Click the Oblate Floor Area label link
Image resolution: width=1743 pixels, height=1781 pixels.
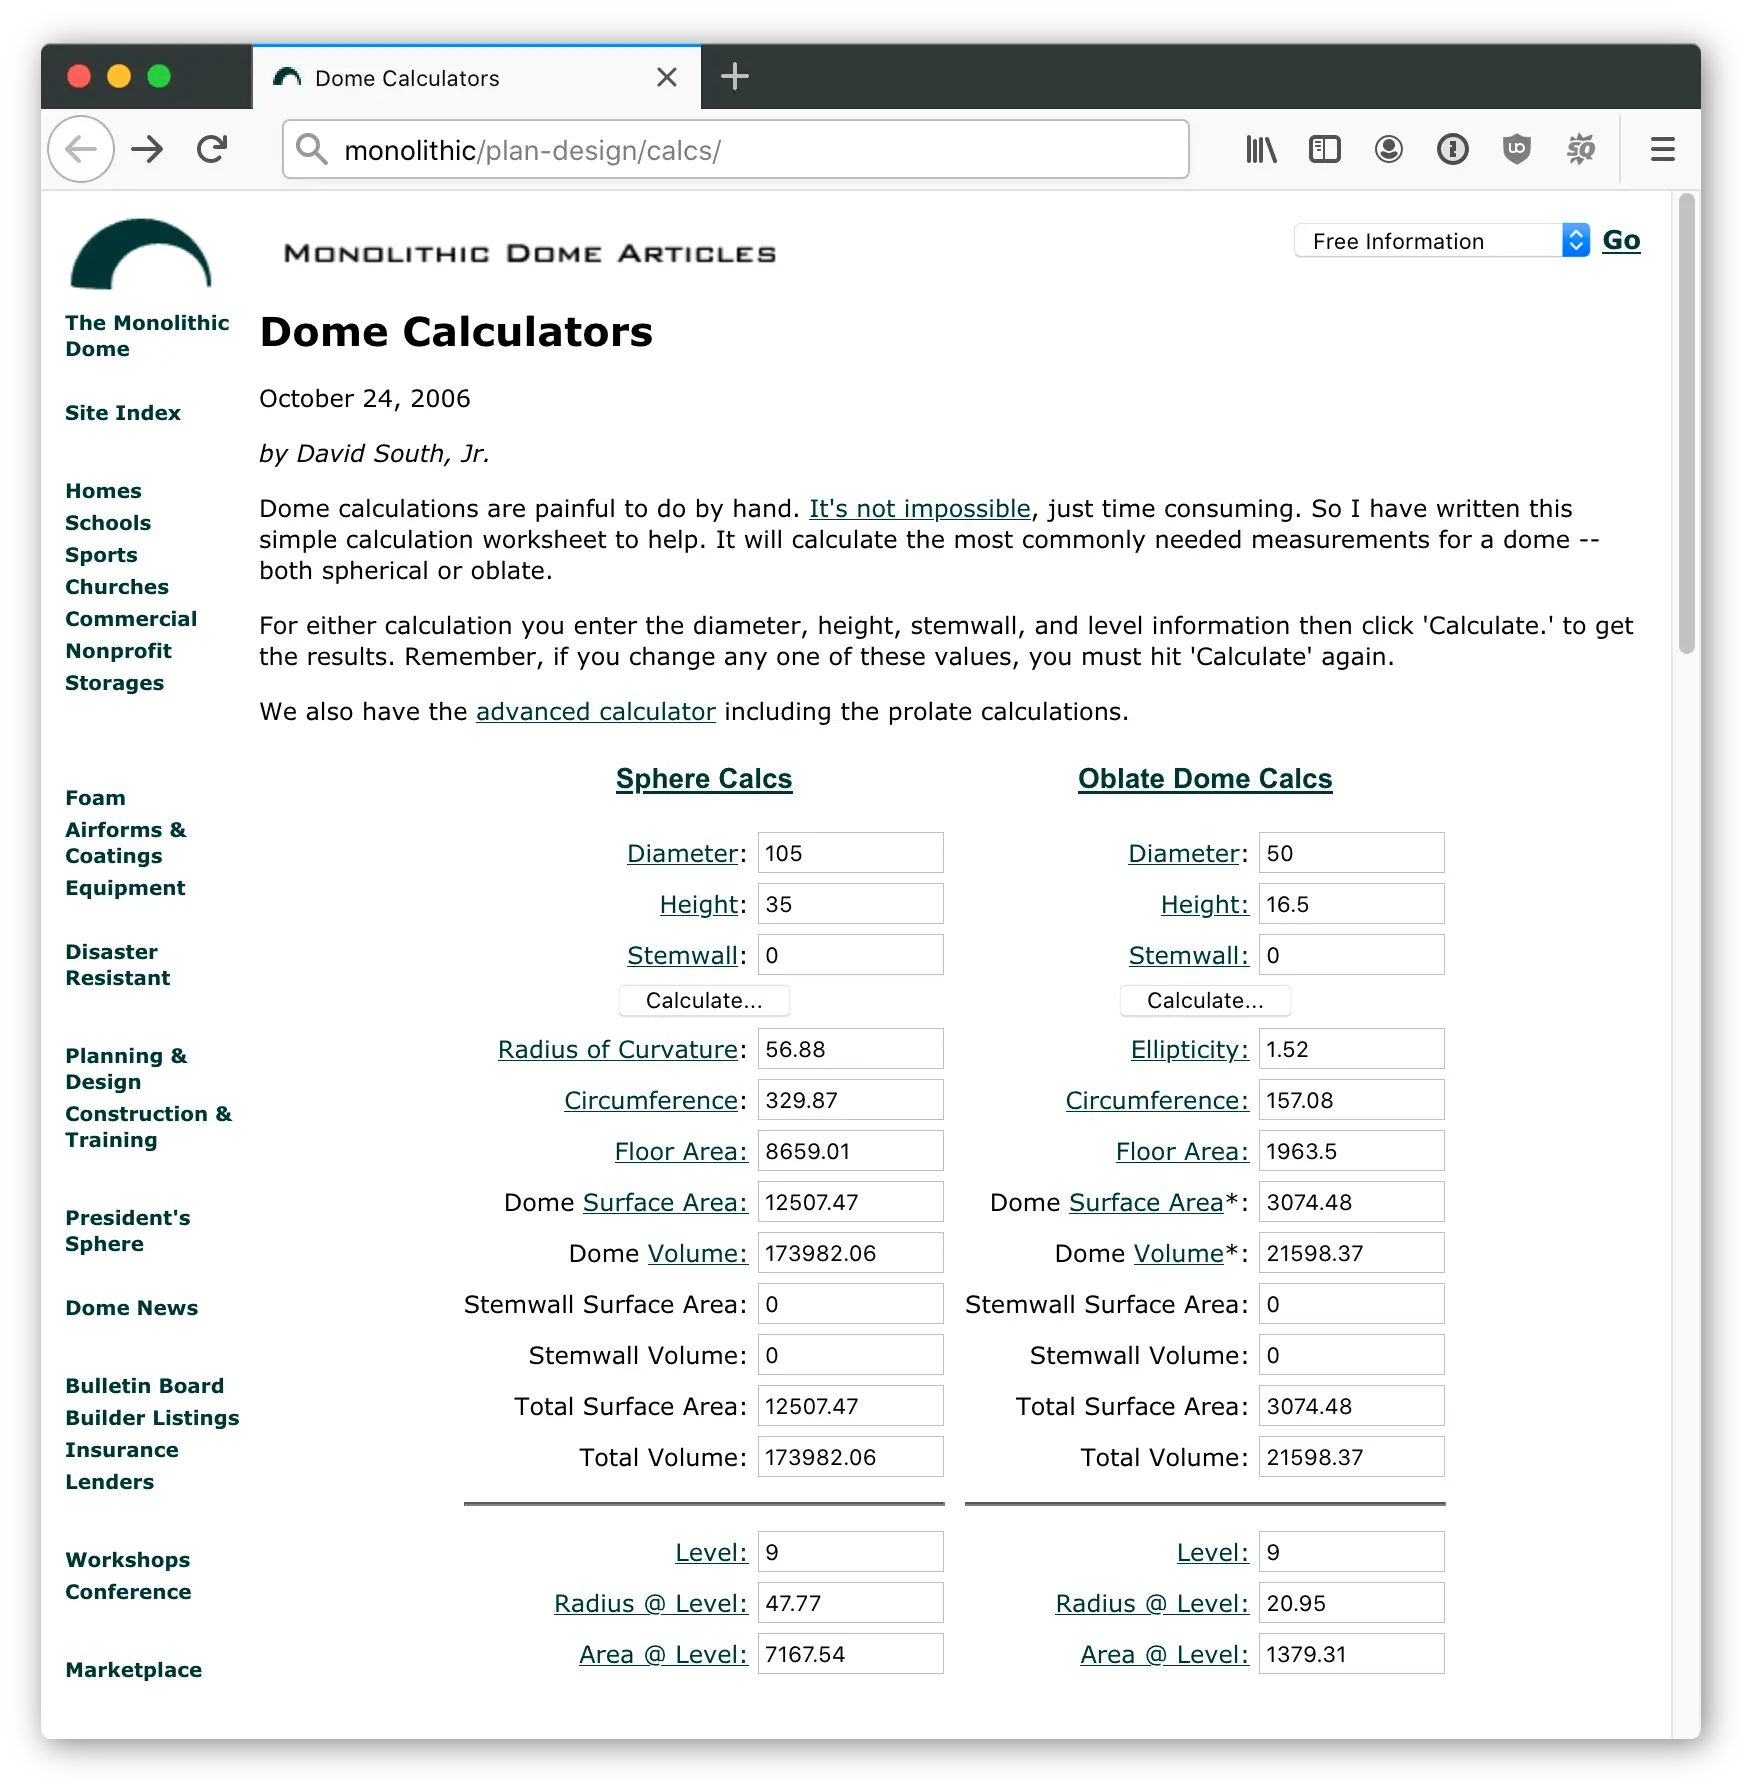(1182, 1152)
